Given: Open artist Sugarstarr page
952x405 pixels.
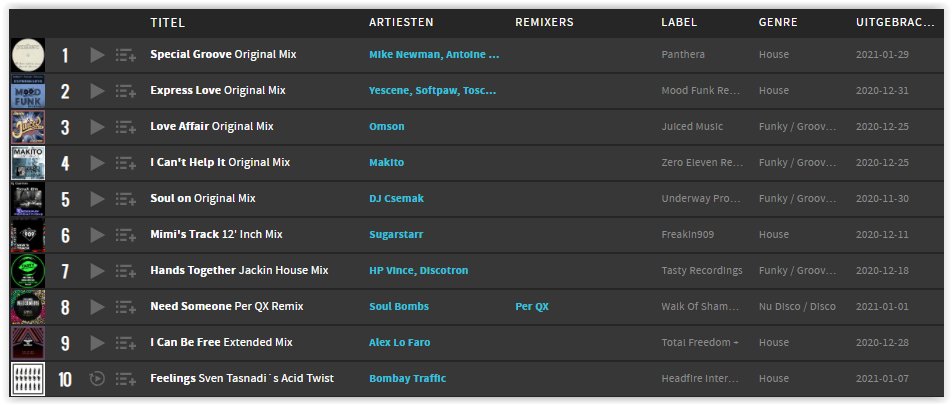Looking at the screenshot, I should coord(396,234).
